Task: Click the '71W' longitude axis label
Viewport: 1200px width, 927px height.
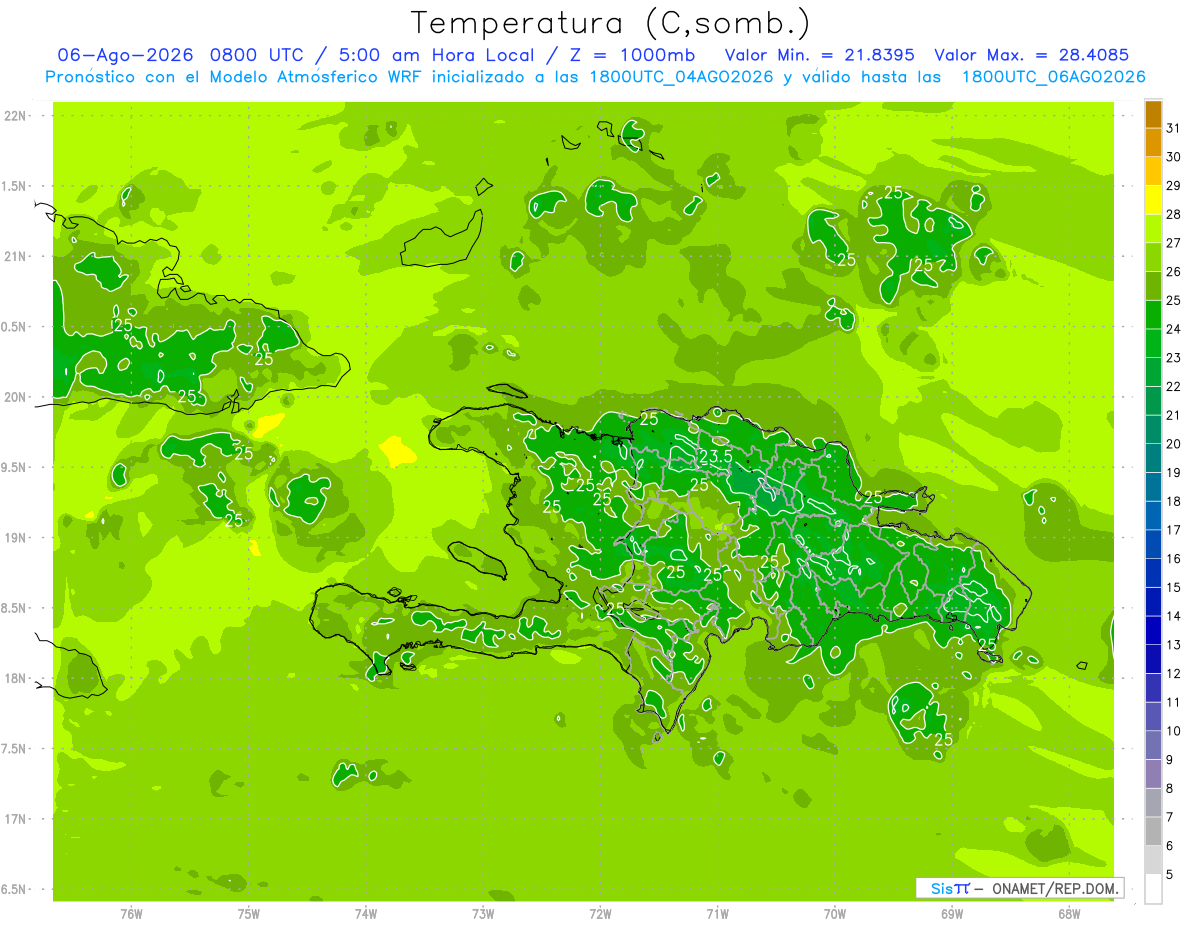Action: (717, 913)
